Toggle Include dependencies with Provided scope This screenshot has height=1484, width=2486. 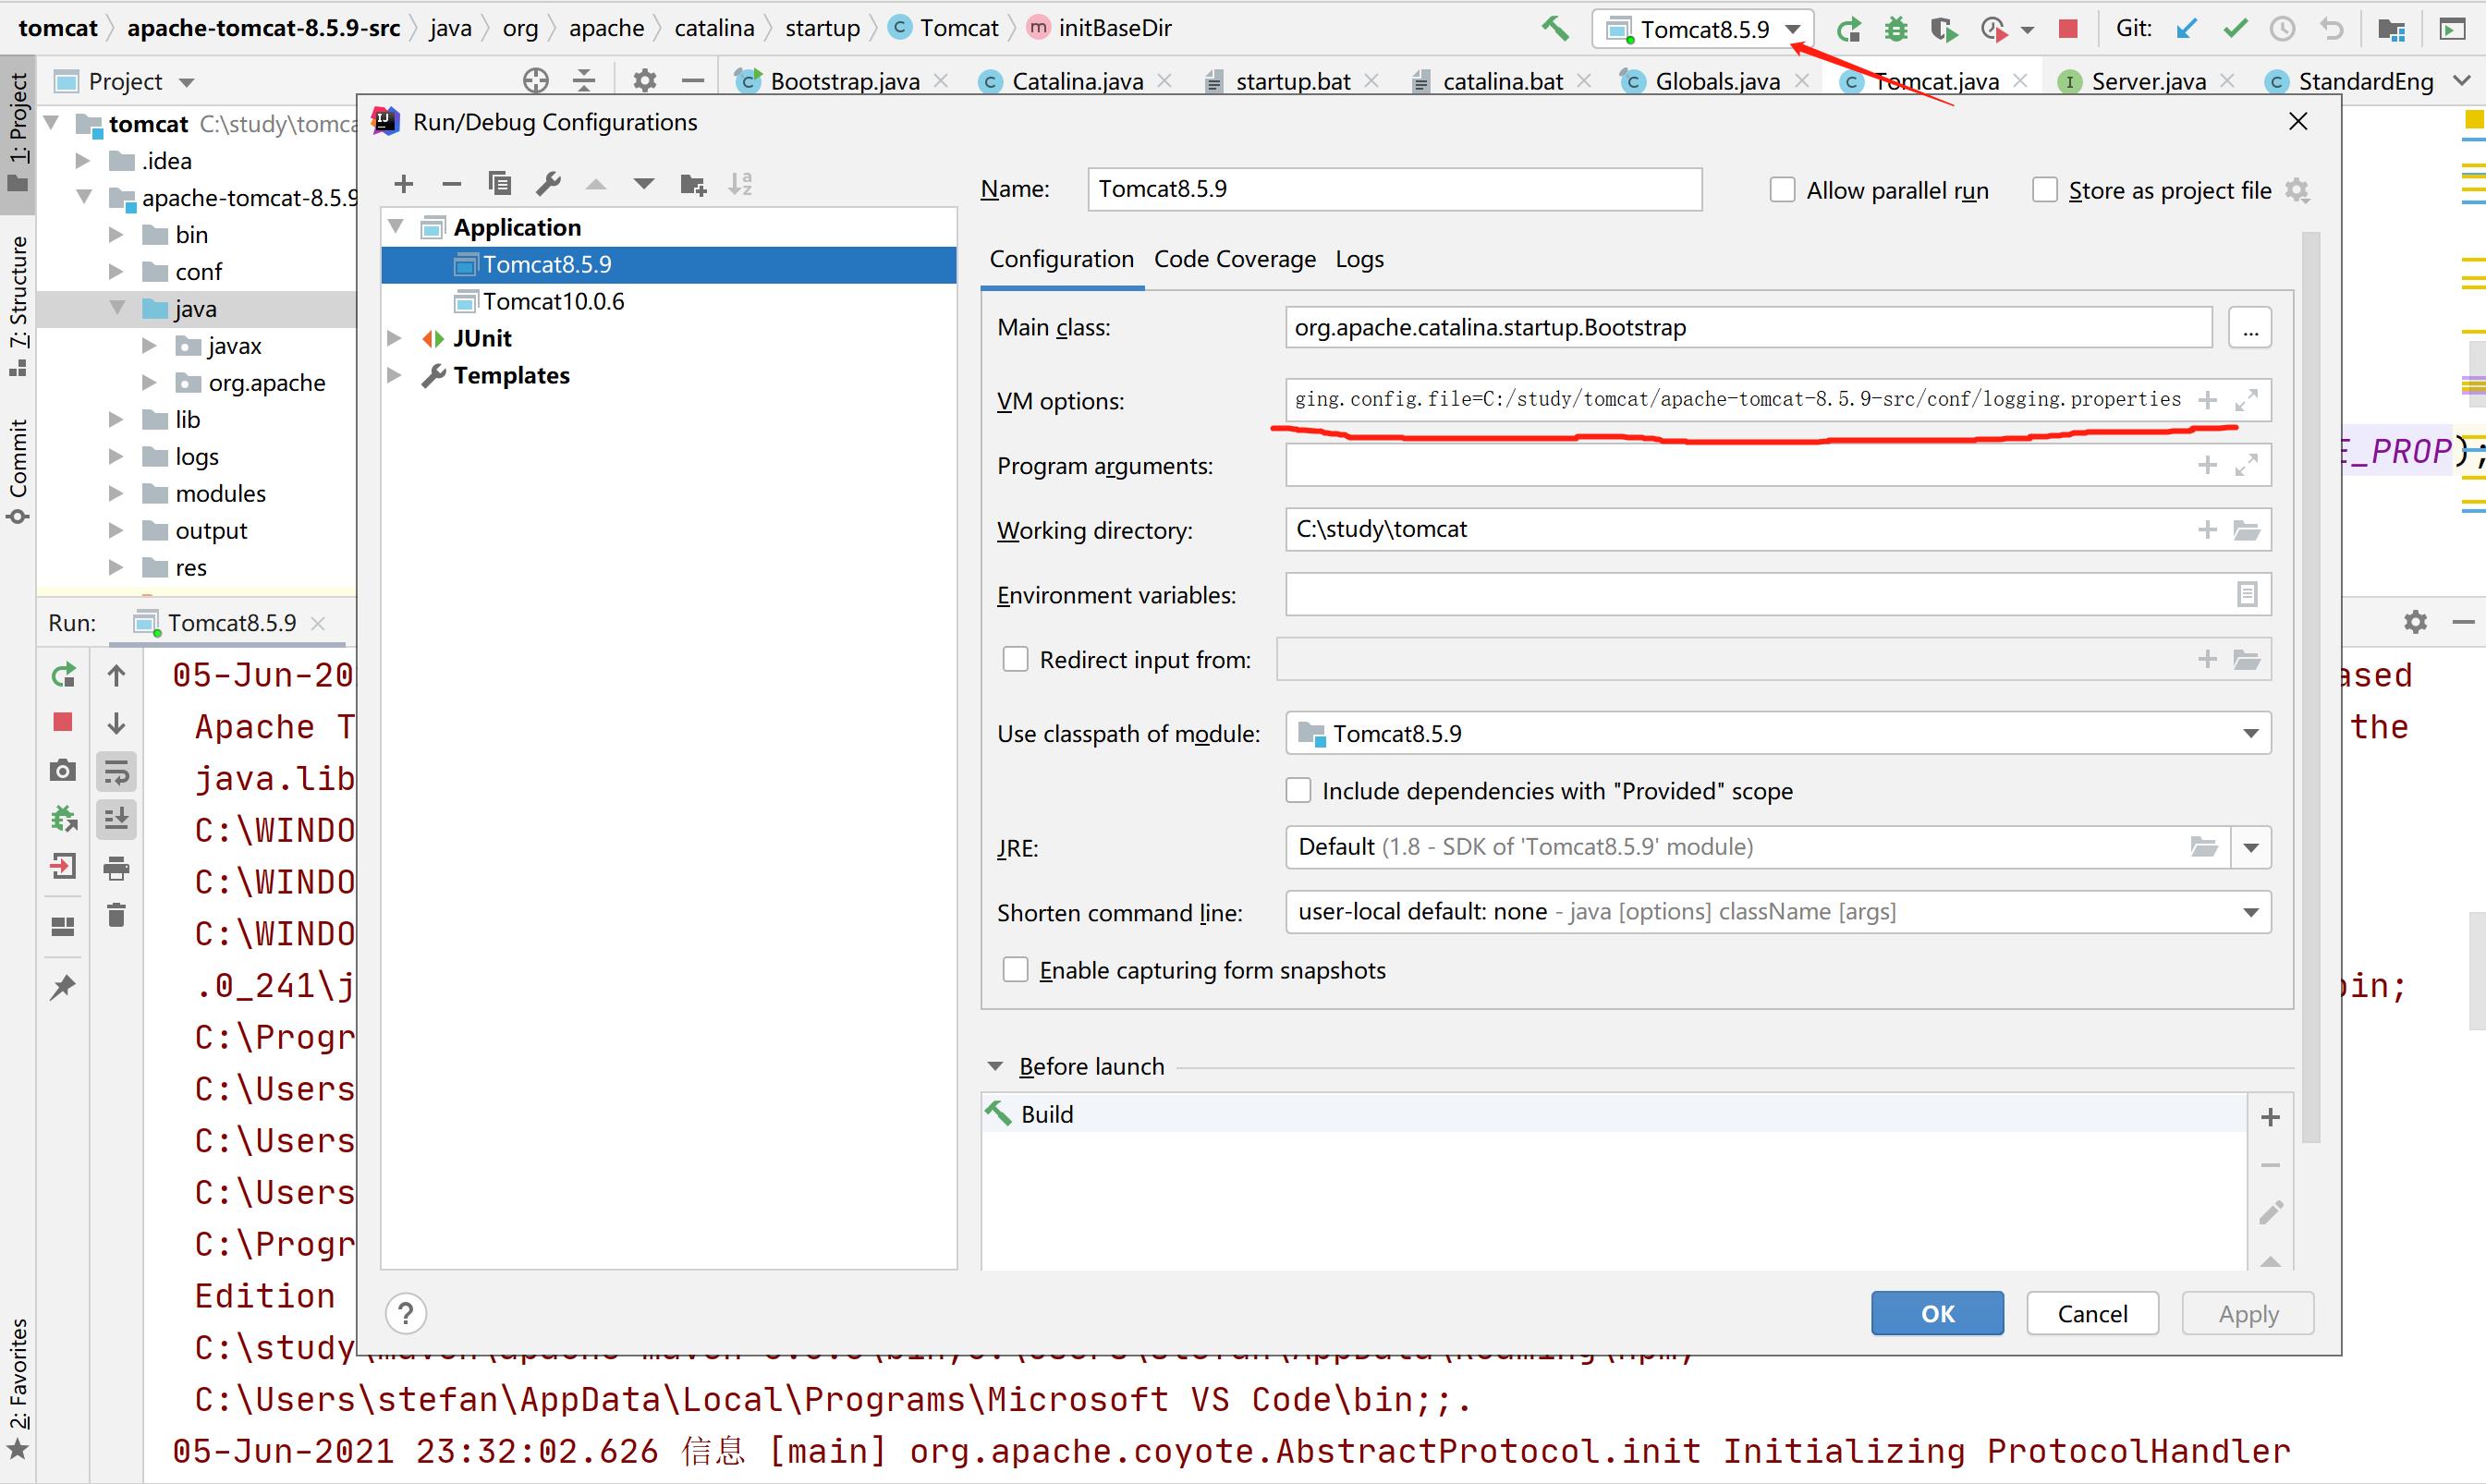click(1300, 790)
